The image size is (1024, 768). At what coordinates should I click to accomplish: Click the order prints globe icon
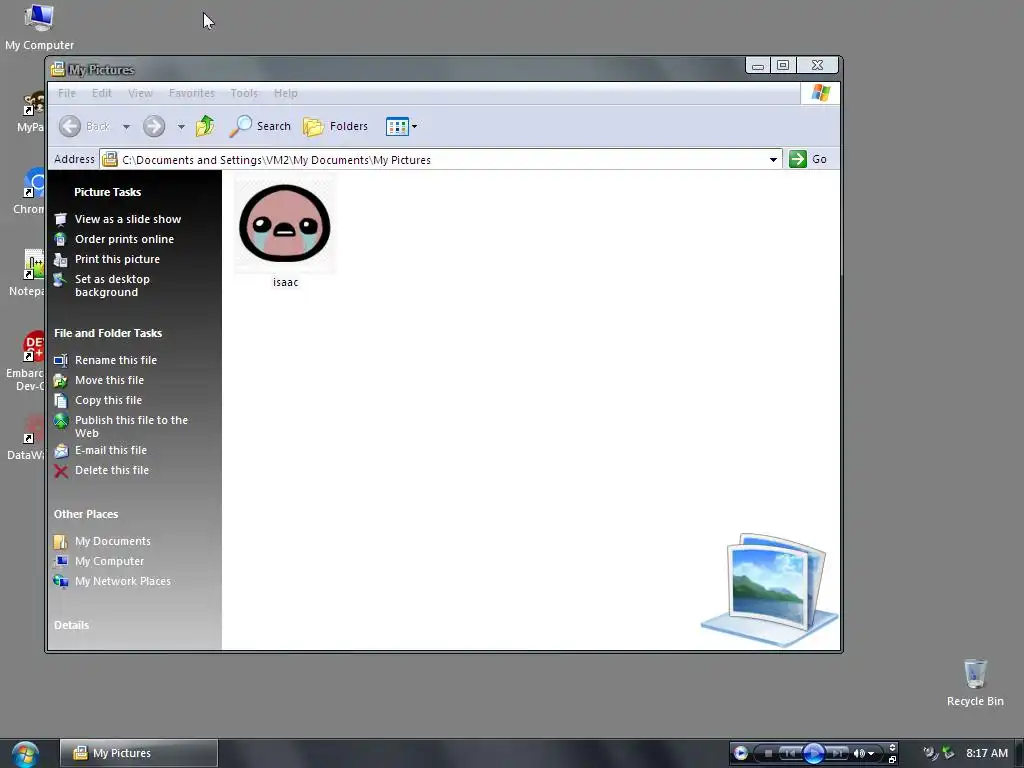[61, 240]
